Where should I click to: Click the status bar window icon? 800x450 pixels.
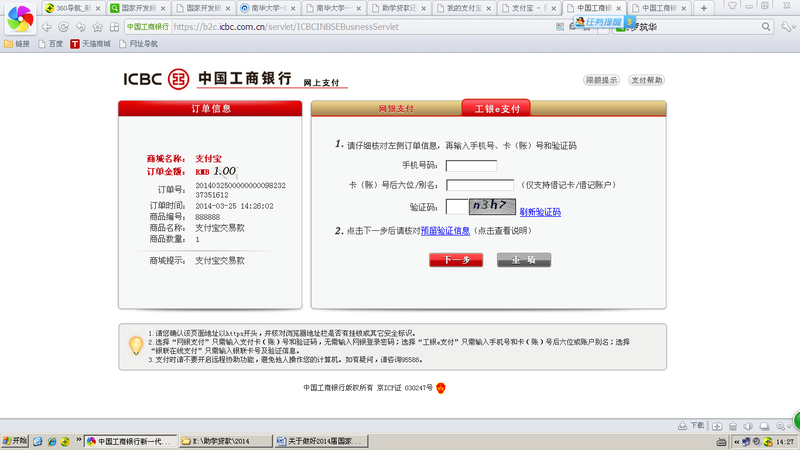(764, 426)
